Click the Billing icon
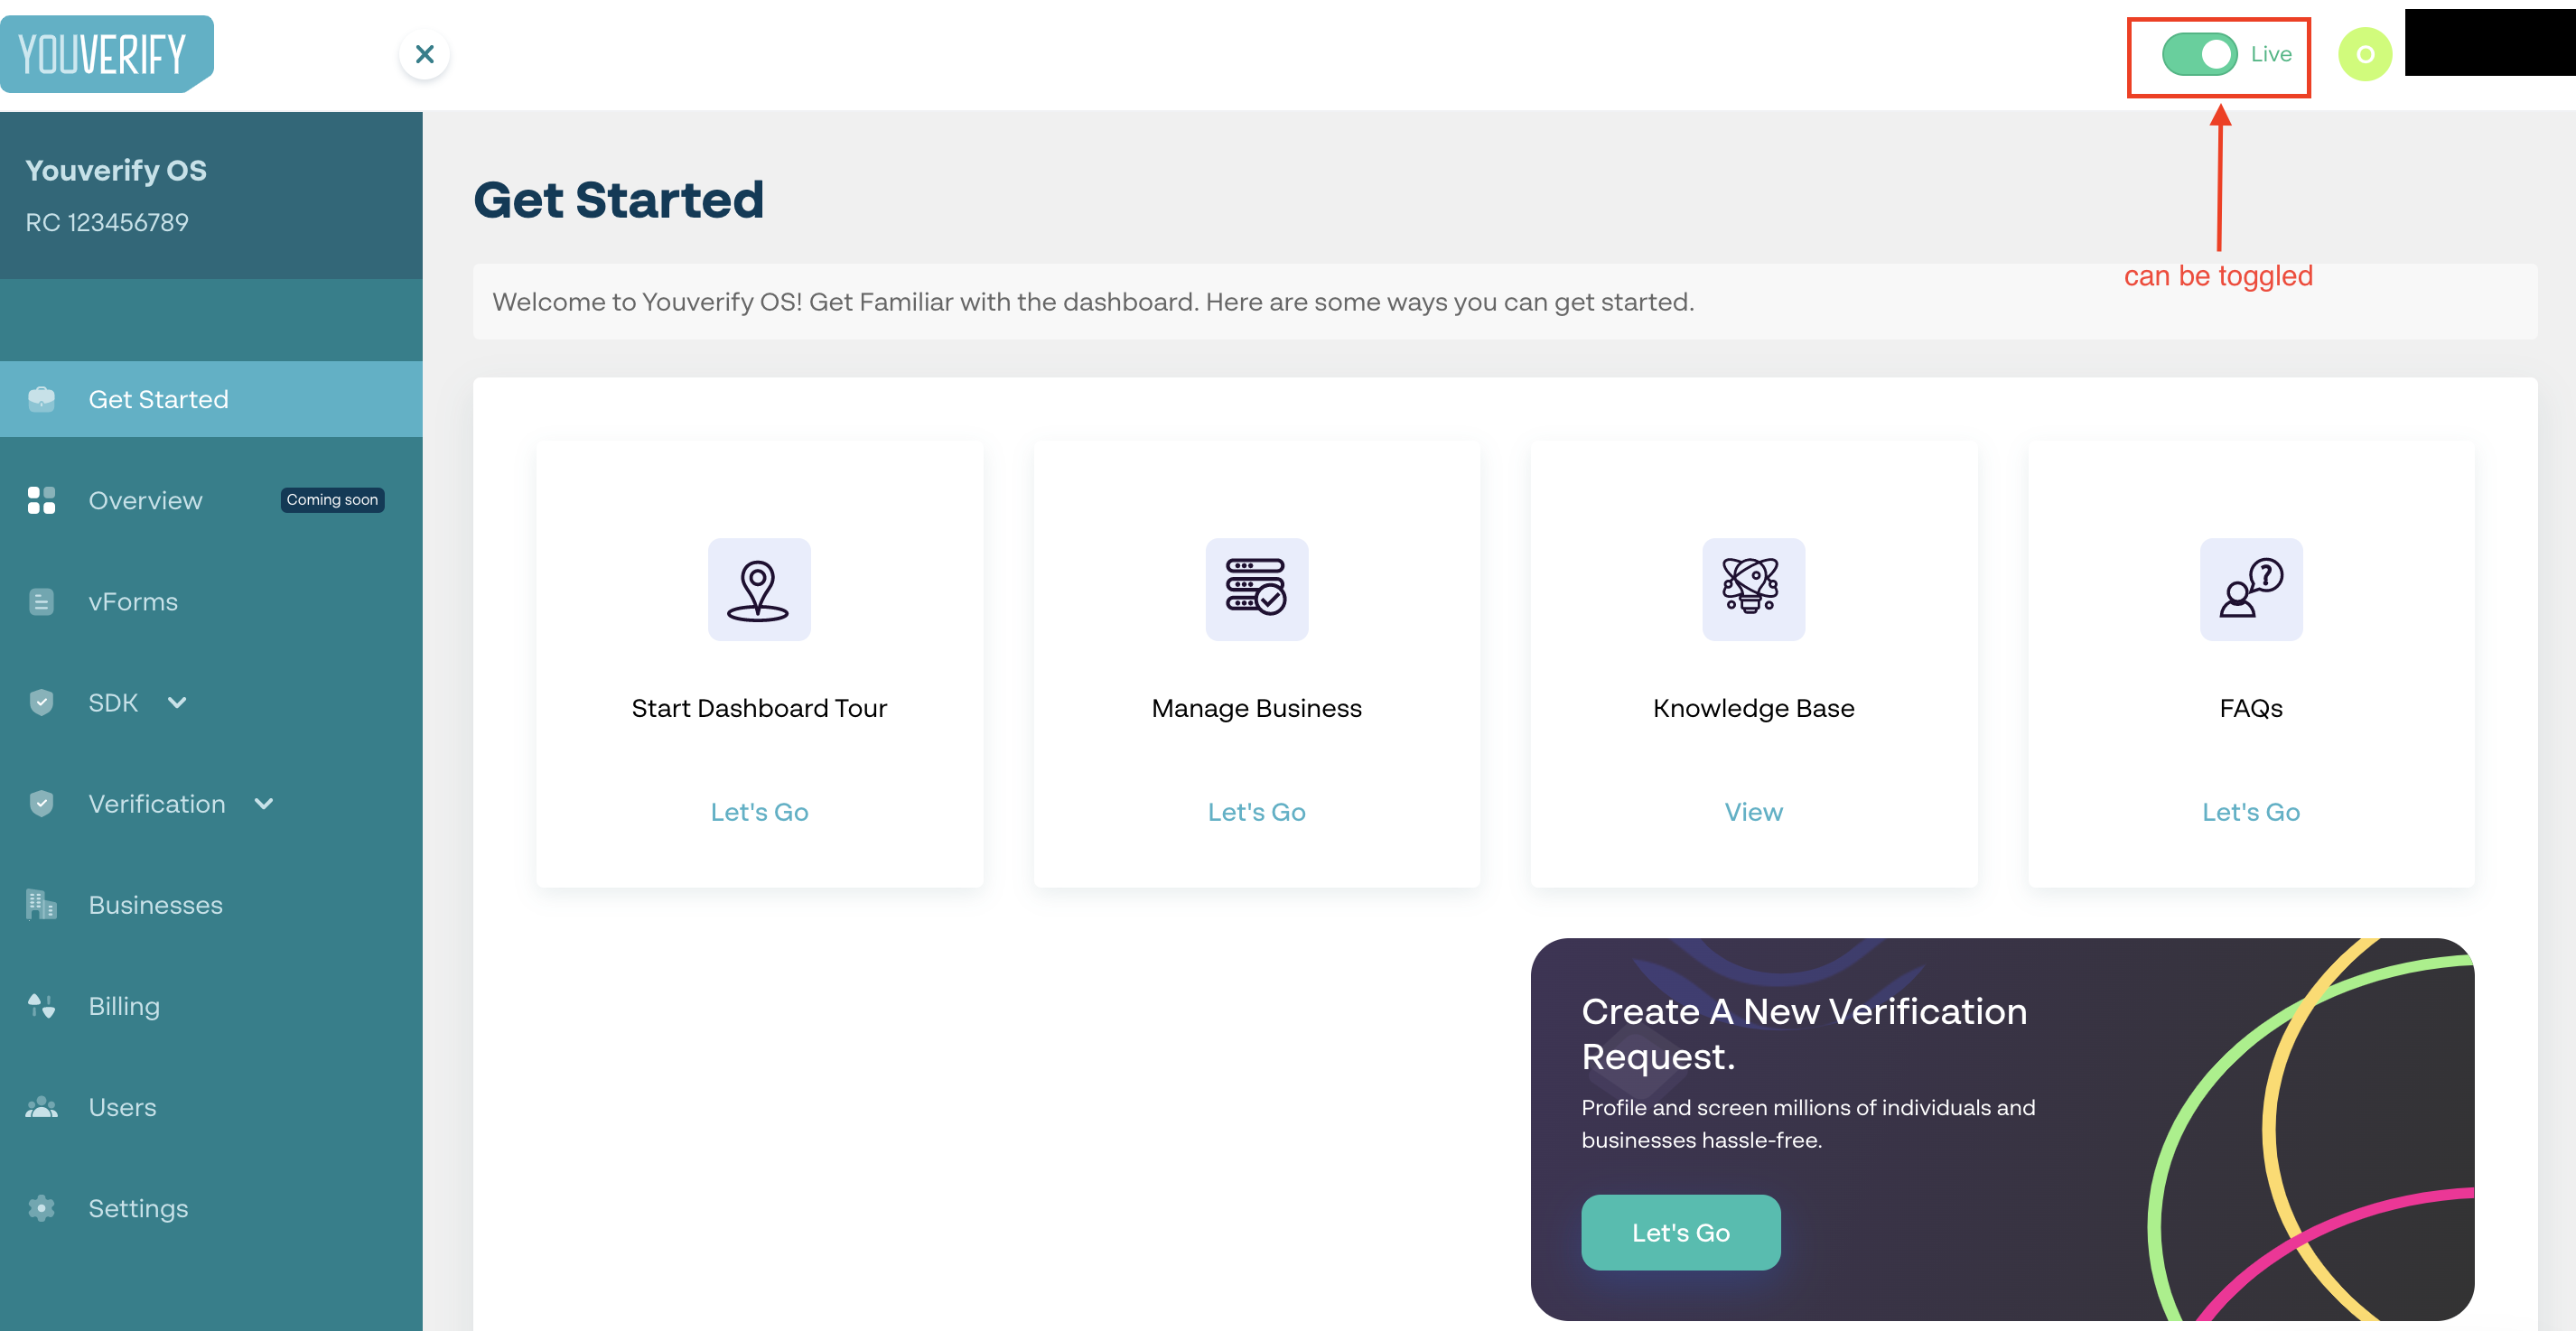The height and width of the screenshot is (1331, 2576). point(41,1005)
